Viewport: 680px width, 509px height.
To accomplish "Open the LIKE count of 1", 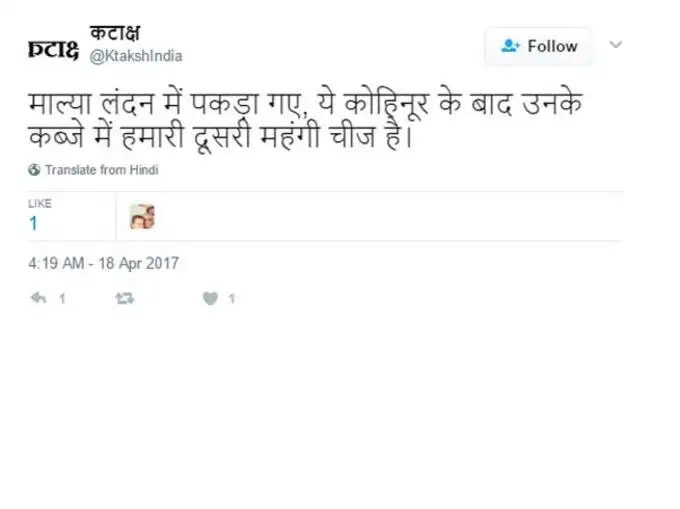I will [x=33, y=224].
